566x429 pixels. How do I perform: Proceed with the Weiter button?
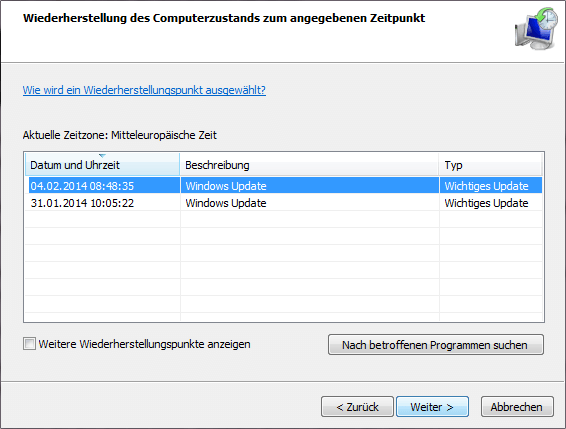[x=432, y=407]
